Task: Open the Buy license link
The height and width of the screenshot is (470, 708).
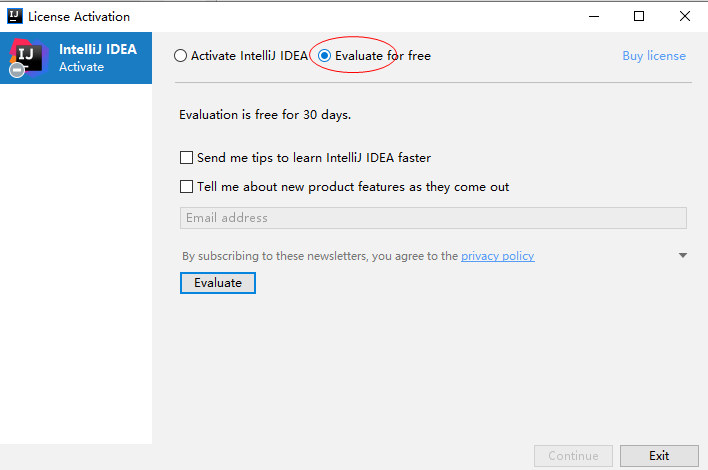Action: 654,56
